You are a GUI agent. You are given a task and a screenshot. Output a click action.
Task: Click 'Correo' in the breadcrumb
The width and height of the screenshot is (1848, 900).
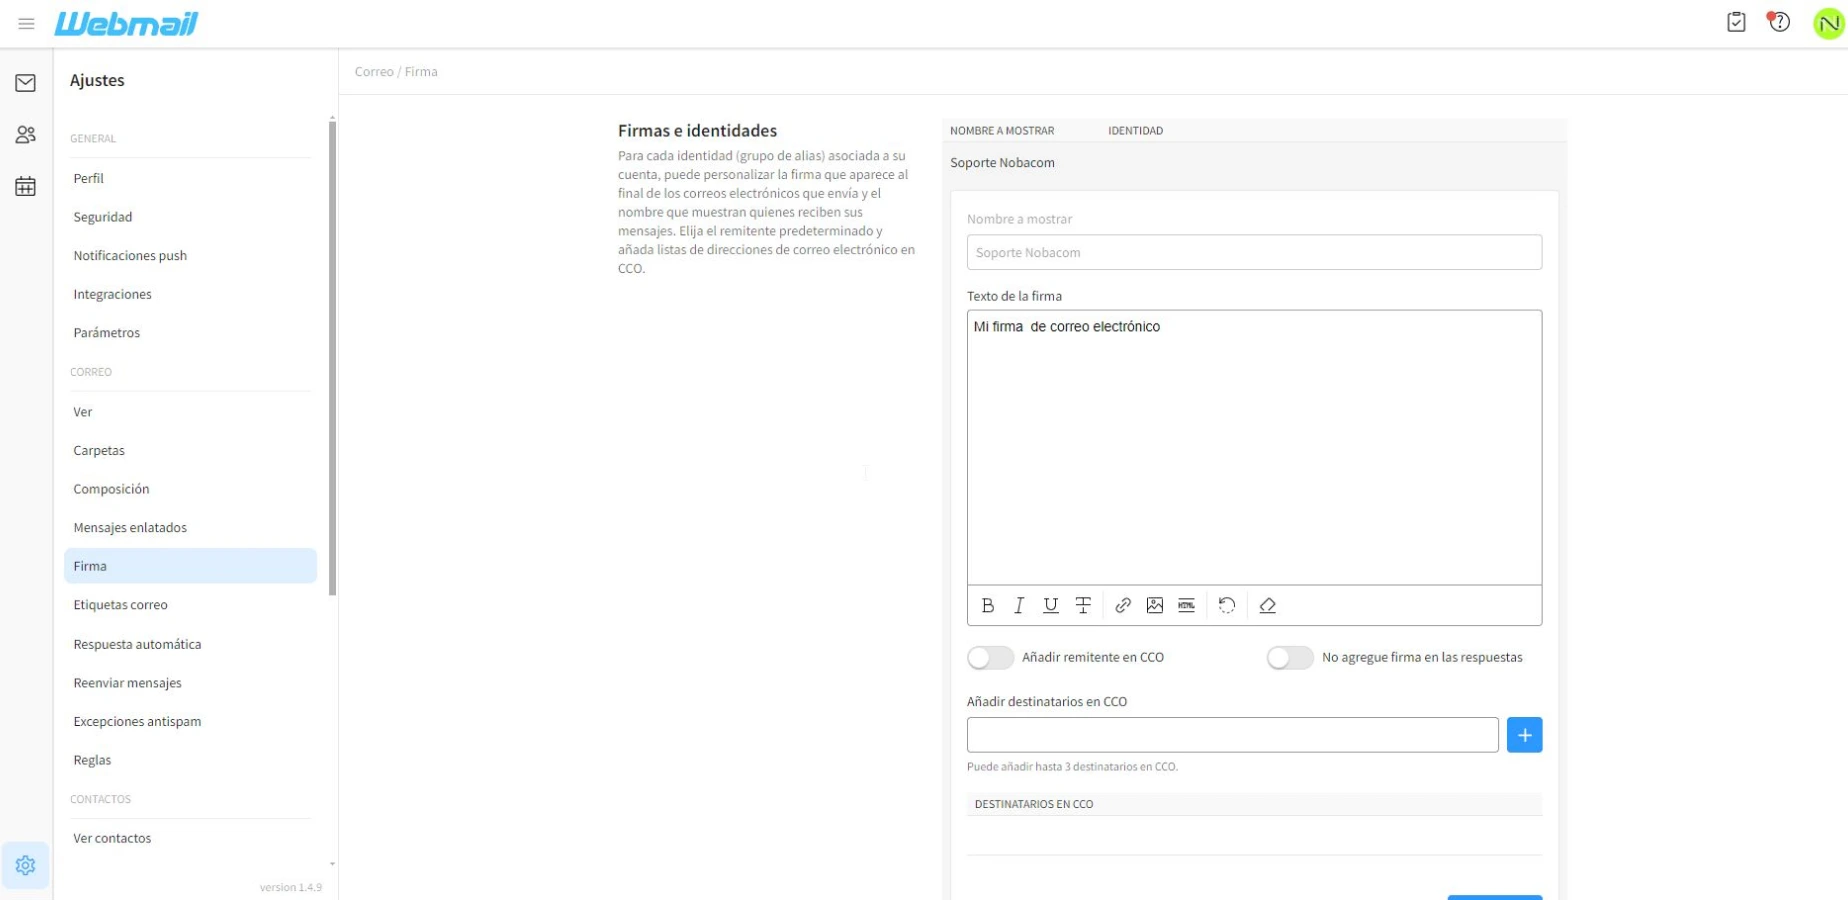coord(374,72)
